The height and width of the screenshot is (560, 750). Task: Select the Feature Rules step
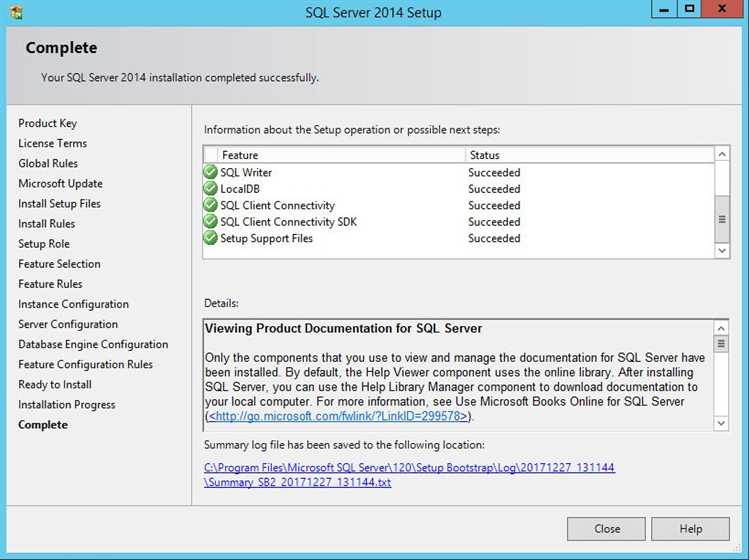(50, 284)
